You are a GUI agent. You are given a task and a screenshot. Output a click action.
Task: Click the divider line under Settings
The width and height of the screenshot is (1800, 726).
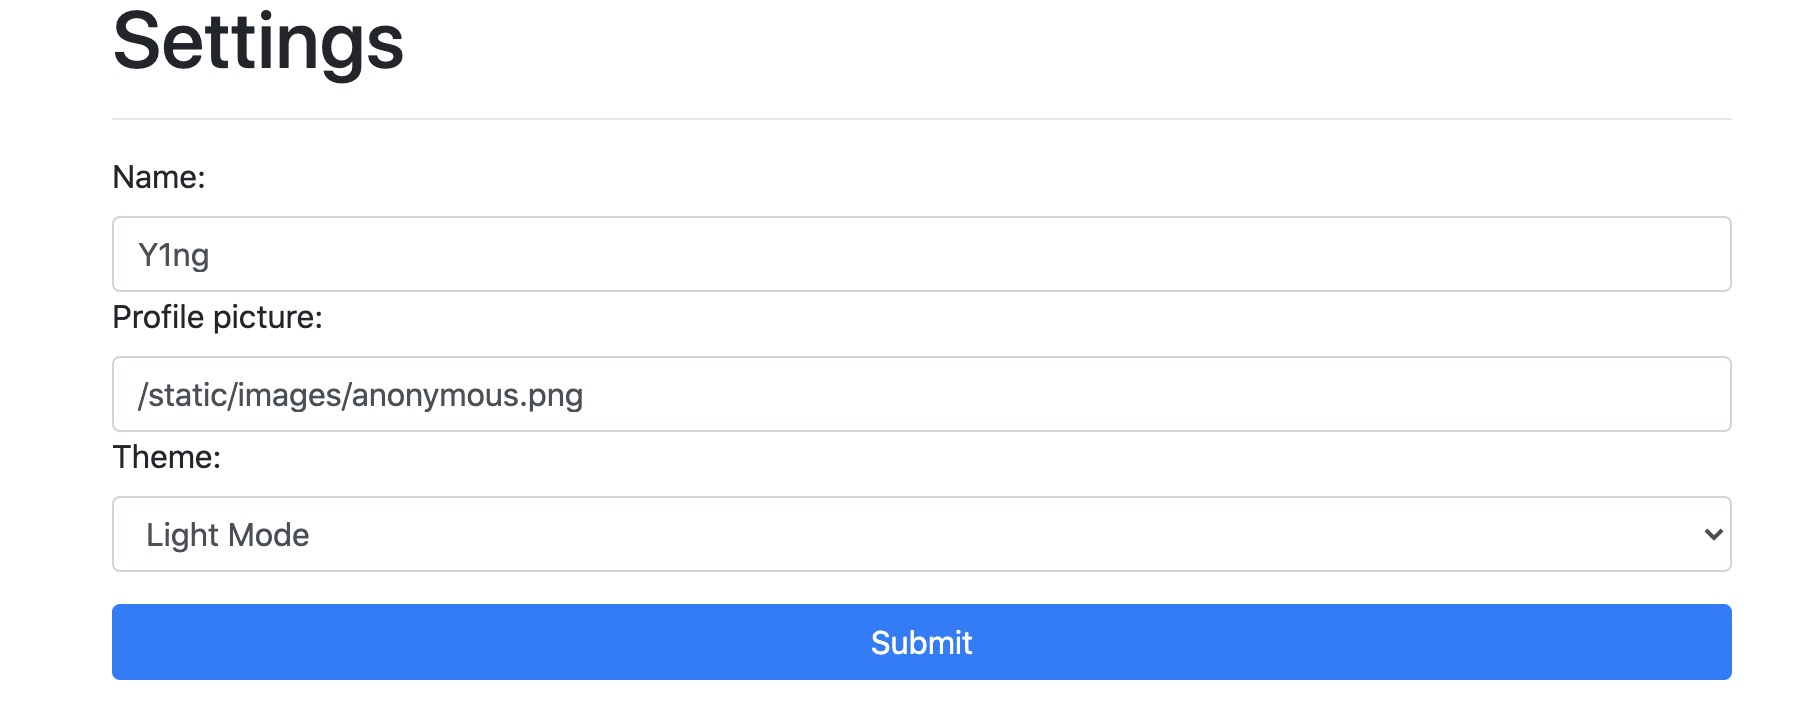(x=920, y=119)
